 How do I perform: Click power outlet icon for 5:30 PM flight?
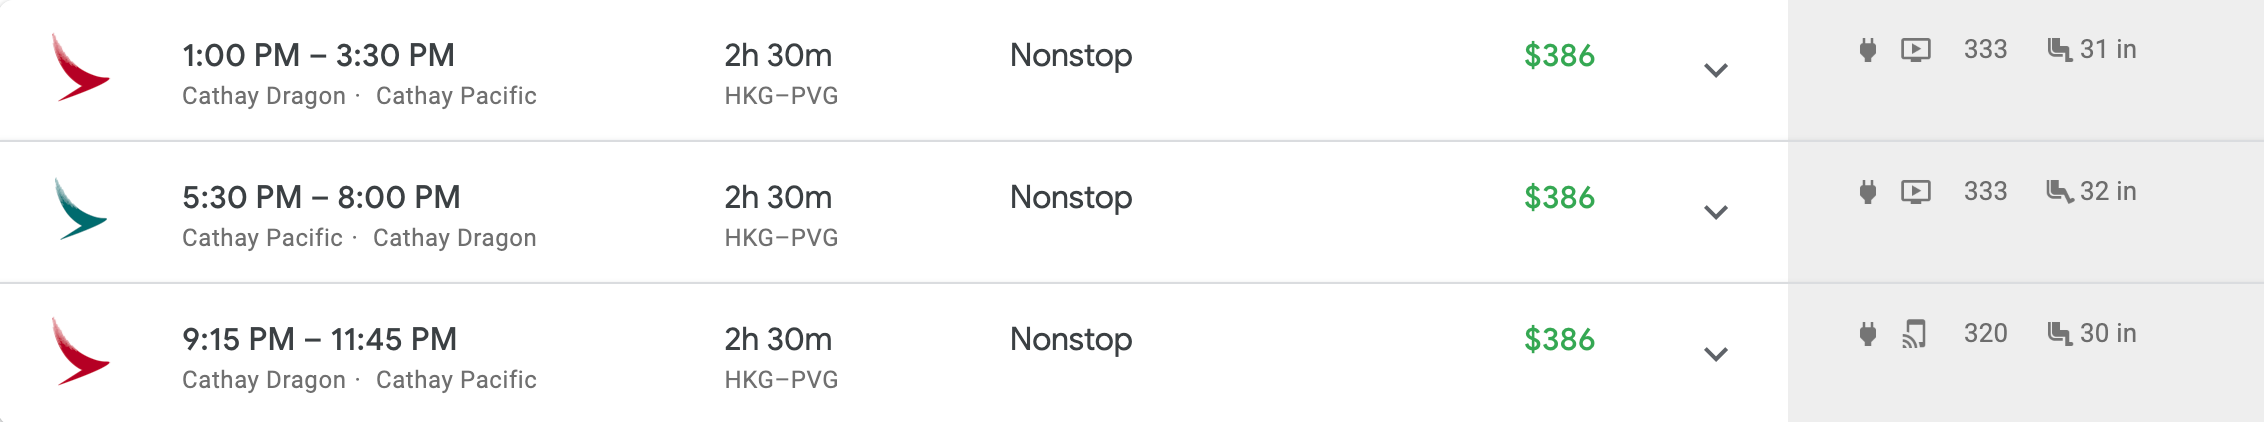point(1867,192)
